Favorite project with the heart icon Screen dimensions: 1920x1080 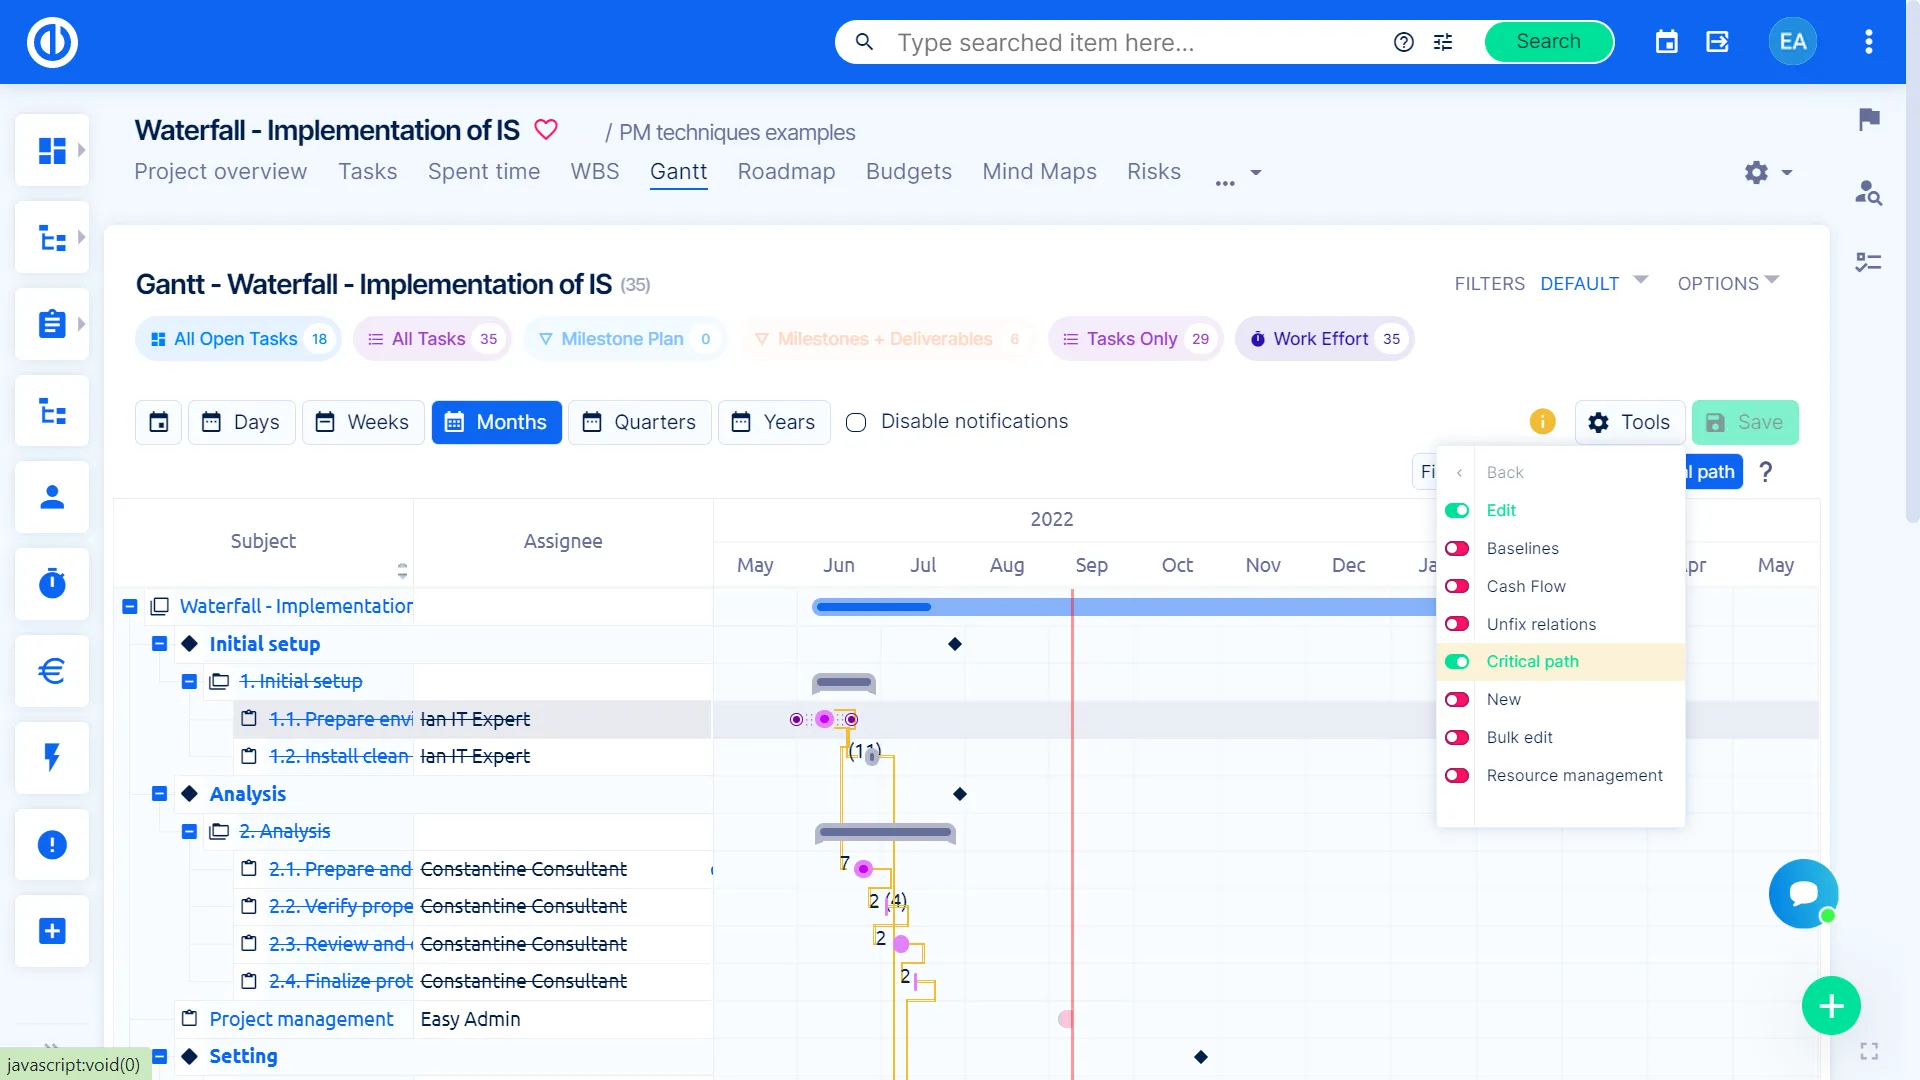coord(546,129)
